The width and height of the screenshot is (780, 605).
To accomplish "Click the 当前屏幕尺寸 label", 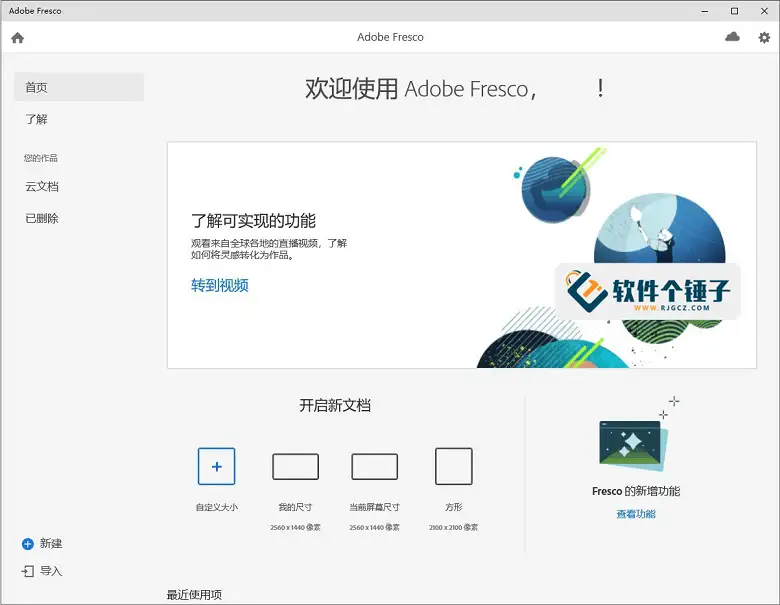I will pyautogui.click(x=375, y=507).
